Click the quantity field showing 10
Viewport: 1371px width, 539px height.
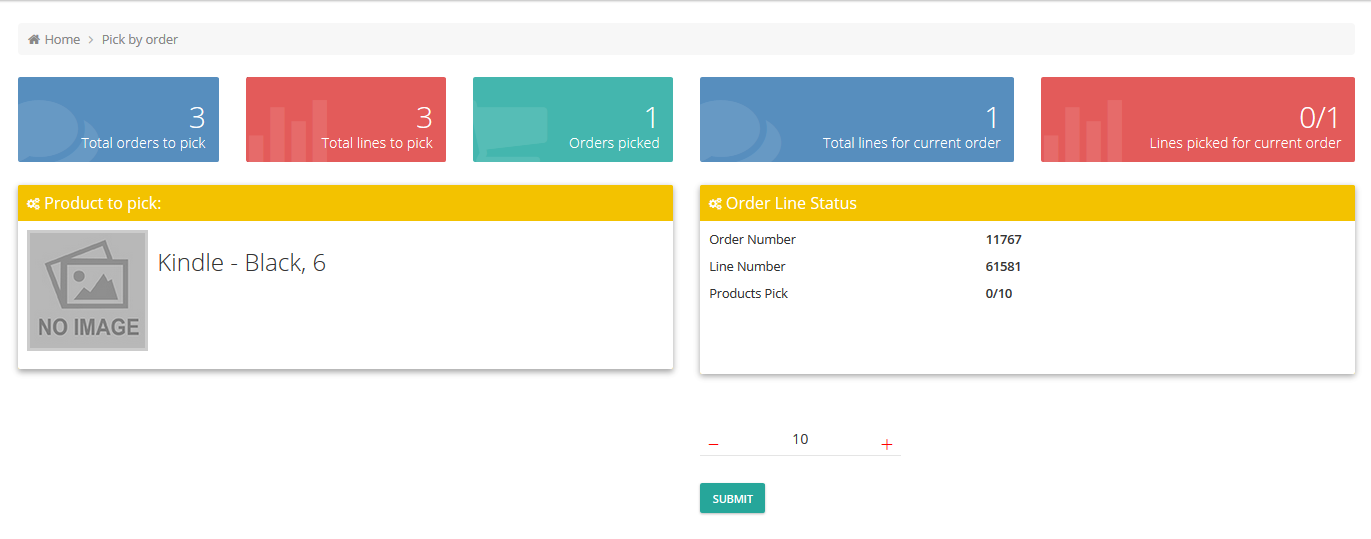click(x=800, y=439)
